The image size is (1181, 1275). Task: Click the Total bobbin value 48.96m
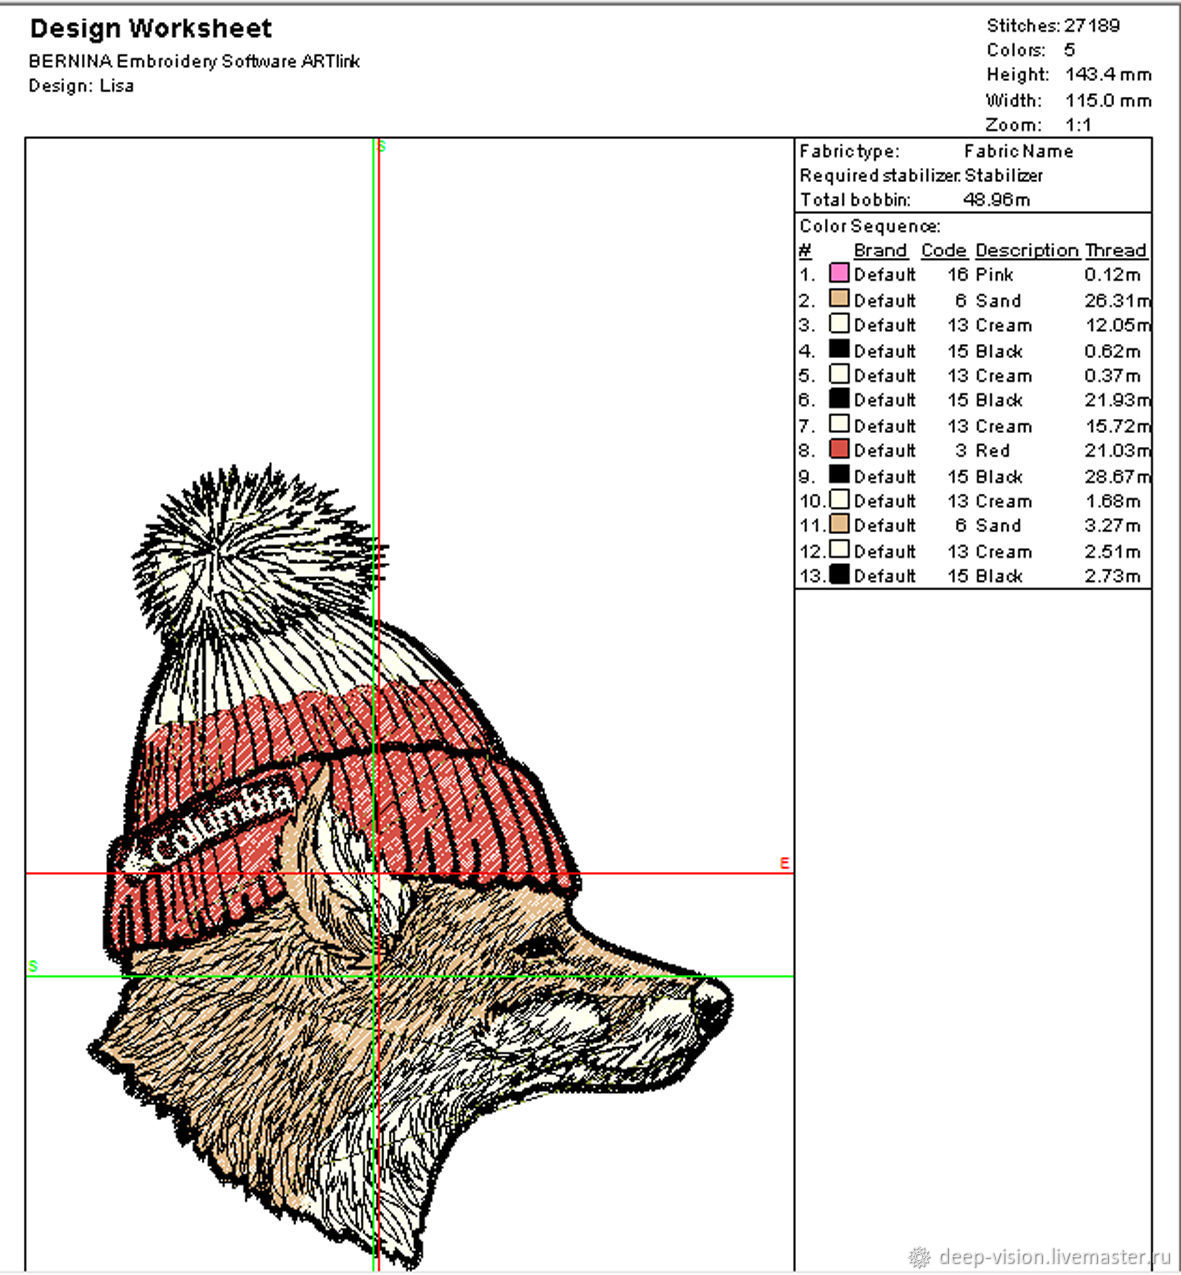[996, 199]
